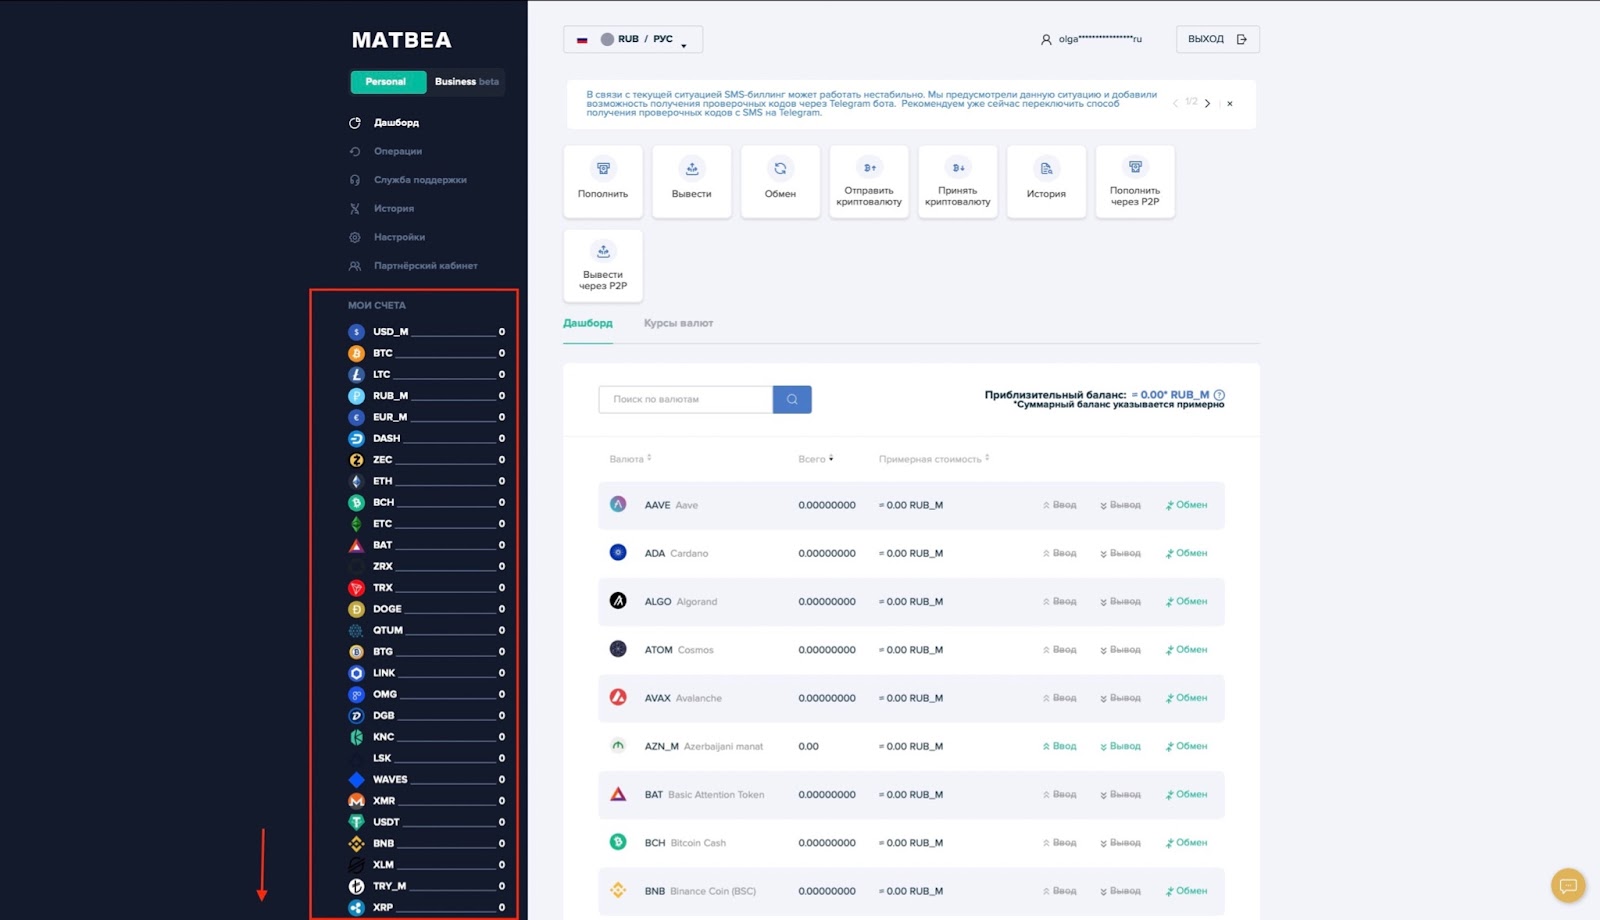The image size is (1600, 920).
Task: Sort table by Валюта column
Action: tap(630, 459)
